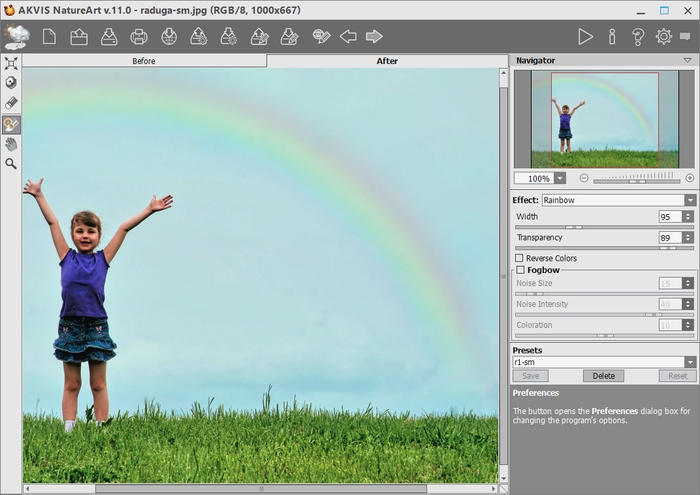Open the Presets dropdown showing r1-sm
Image resolution: width=700 pixels, height=495 pixels.
tap(604, 362)
